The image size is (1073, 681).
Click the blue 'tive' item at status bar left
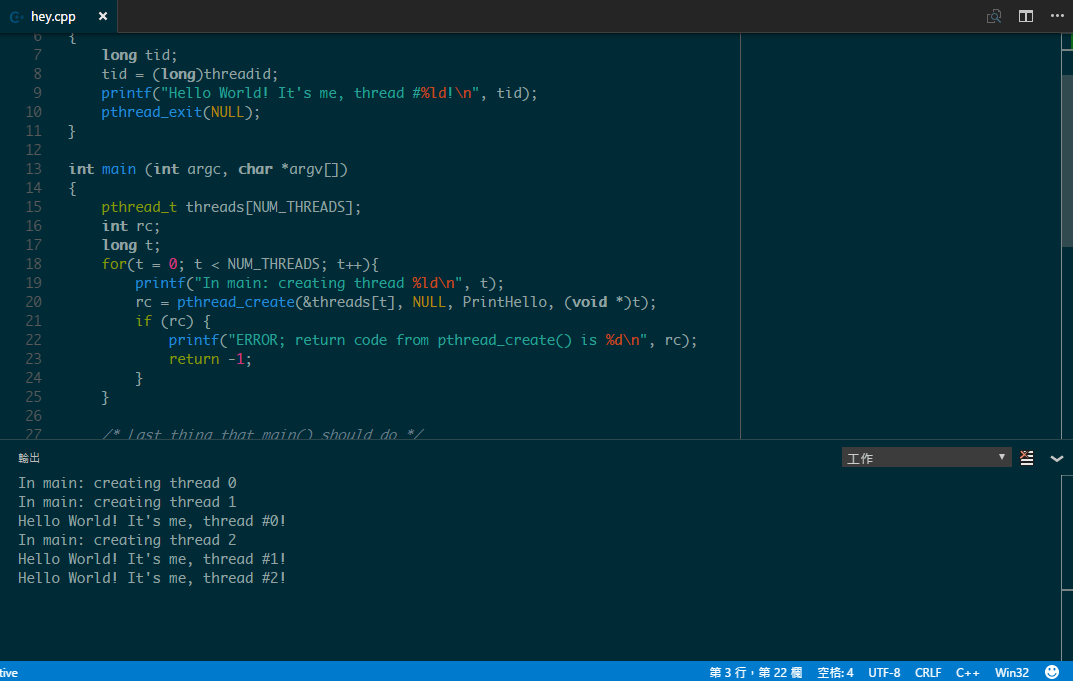pos(8,672)
